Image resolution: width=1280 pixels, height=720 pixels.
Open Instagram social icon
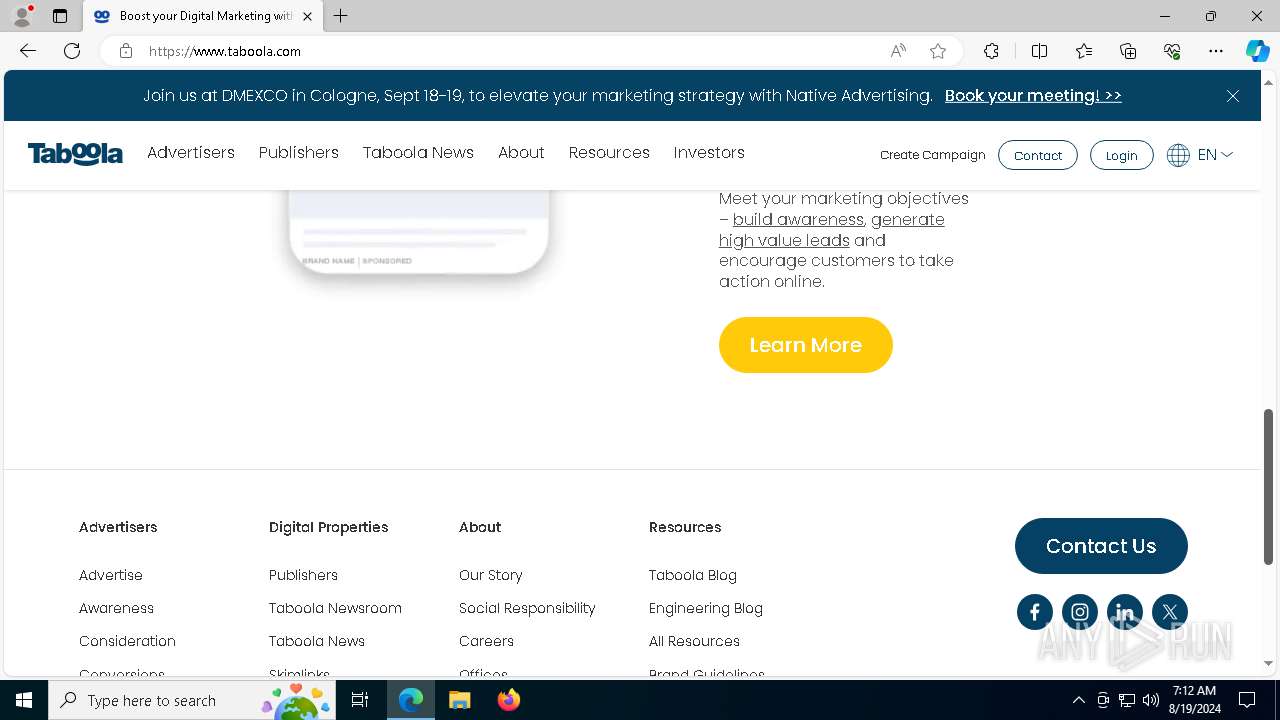1080,612
